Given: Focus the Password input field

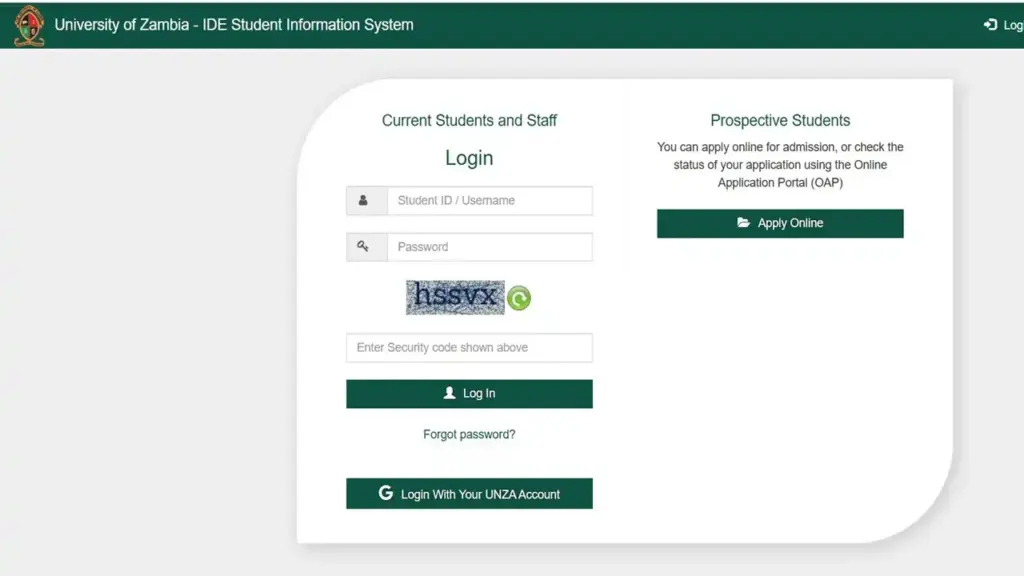Looking at the screenshot, I should [x=490, y=247].
